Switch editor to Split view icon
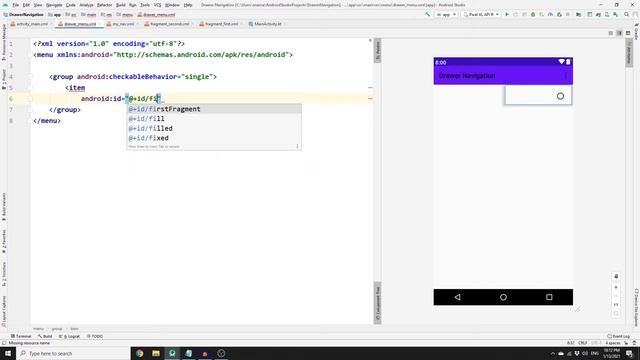Viewport: 640px width, 360px height. pyautogui.click(x=619, y=33)
